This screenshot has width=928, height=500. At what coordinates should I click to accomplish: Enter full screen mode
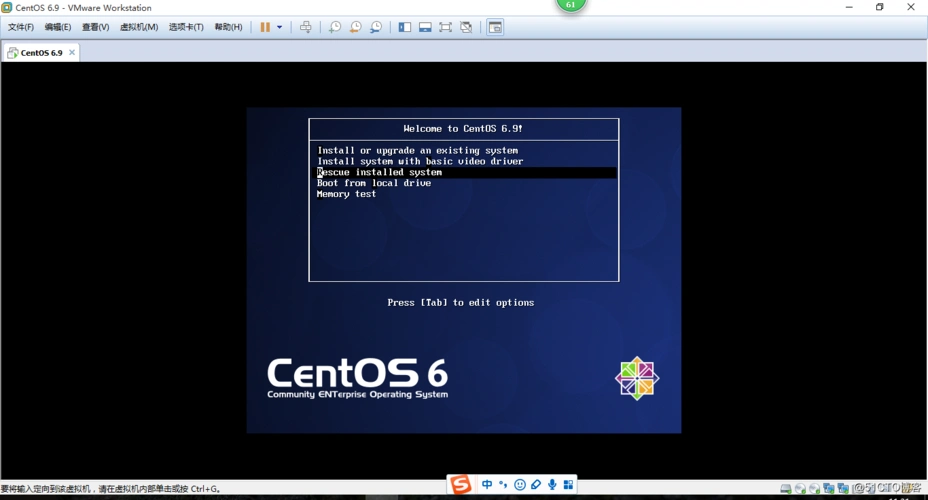pos(445,27)
